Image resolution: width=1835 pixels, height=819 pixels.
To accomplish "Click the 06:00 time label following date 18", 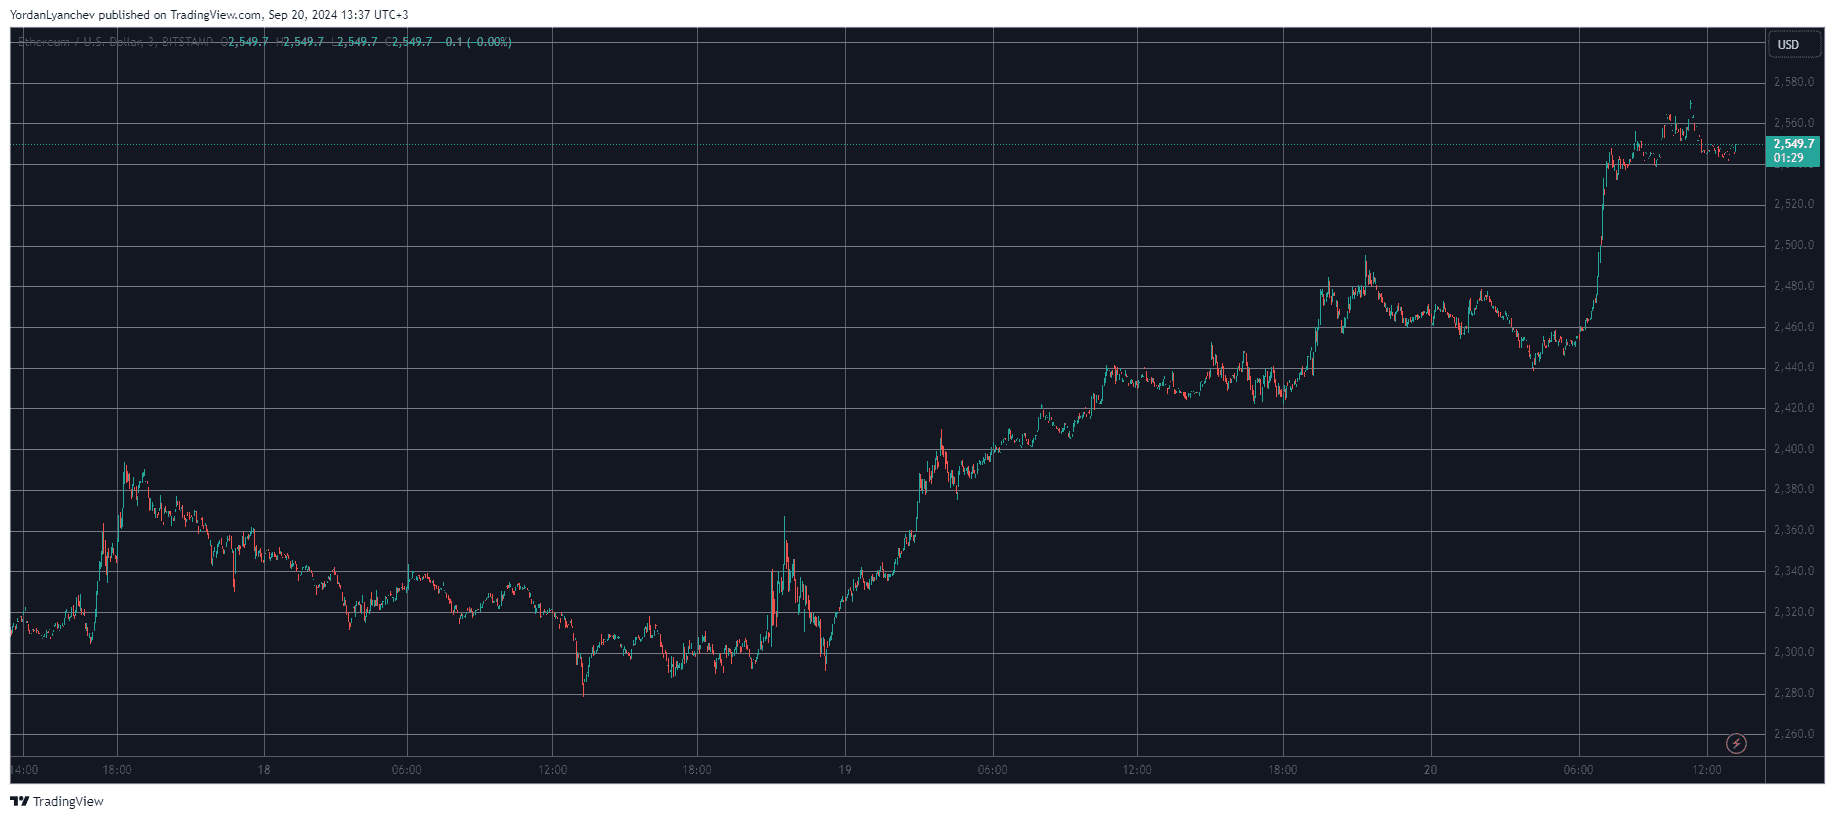I will click(407, 770).
